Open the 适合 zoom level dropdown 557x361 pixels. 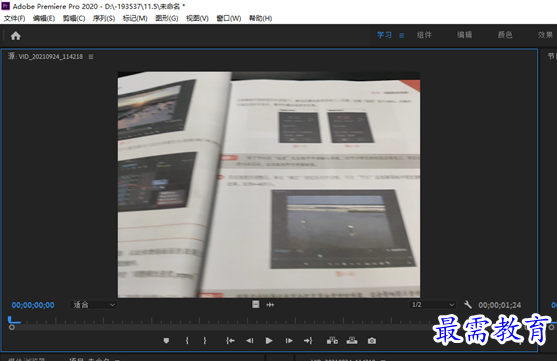93,305
